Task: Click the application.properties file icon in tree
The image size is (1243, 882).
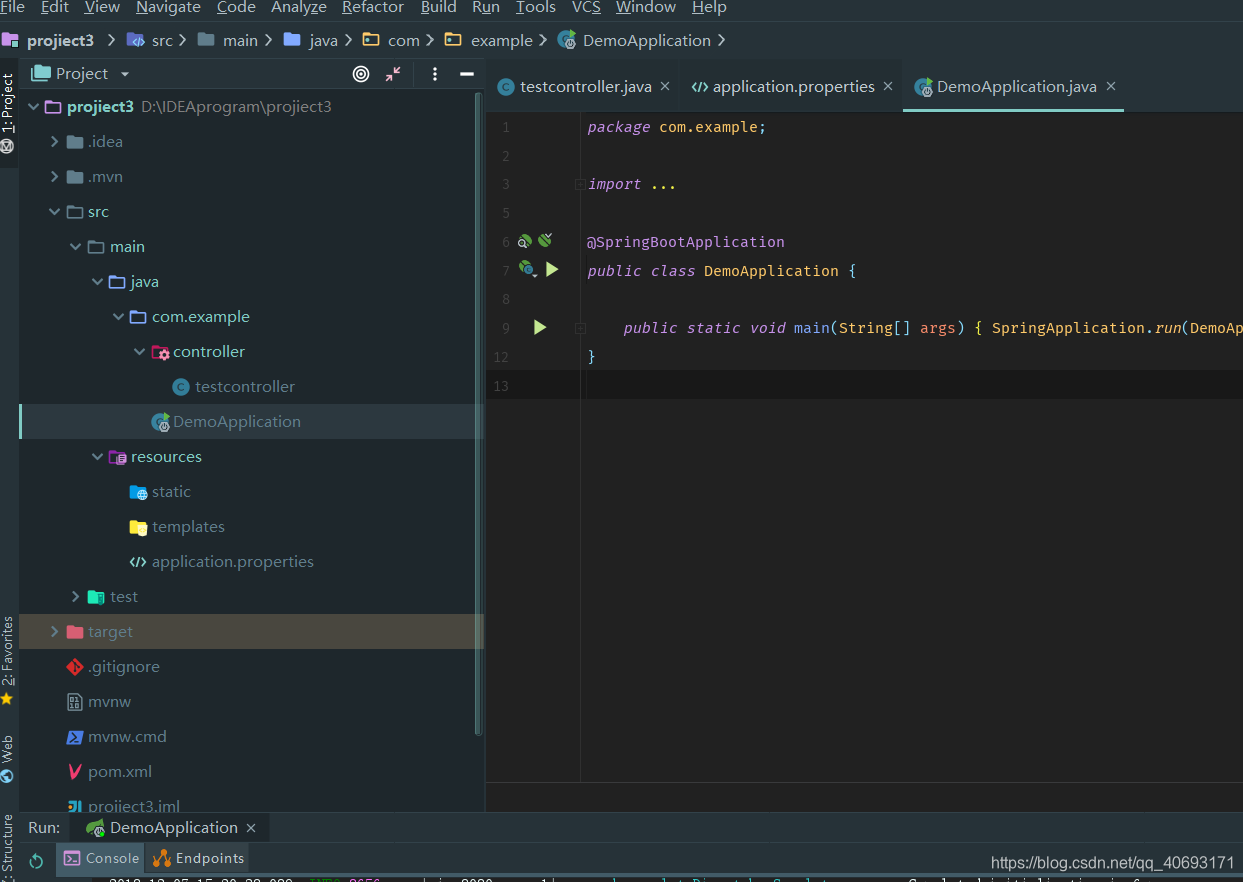Action: pos(138,562)
